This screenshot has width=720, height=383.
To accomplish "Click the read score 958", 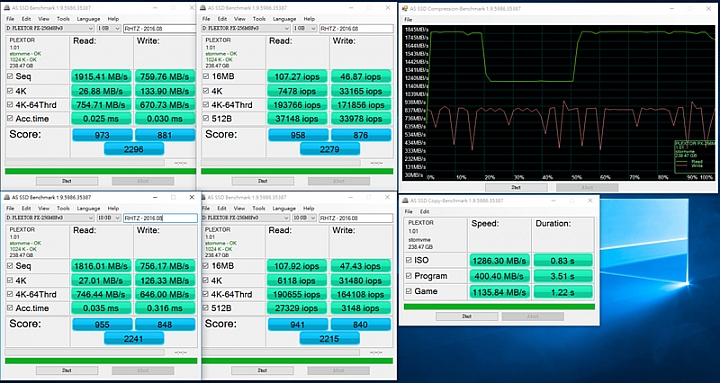I will (x=298, y=135).
